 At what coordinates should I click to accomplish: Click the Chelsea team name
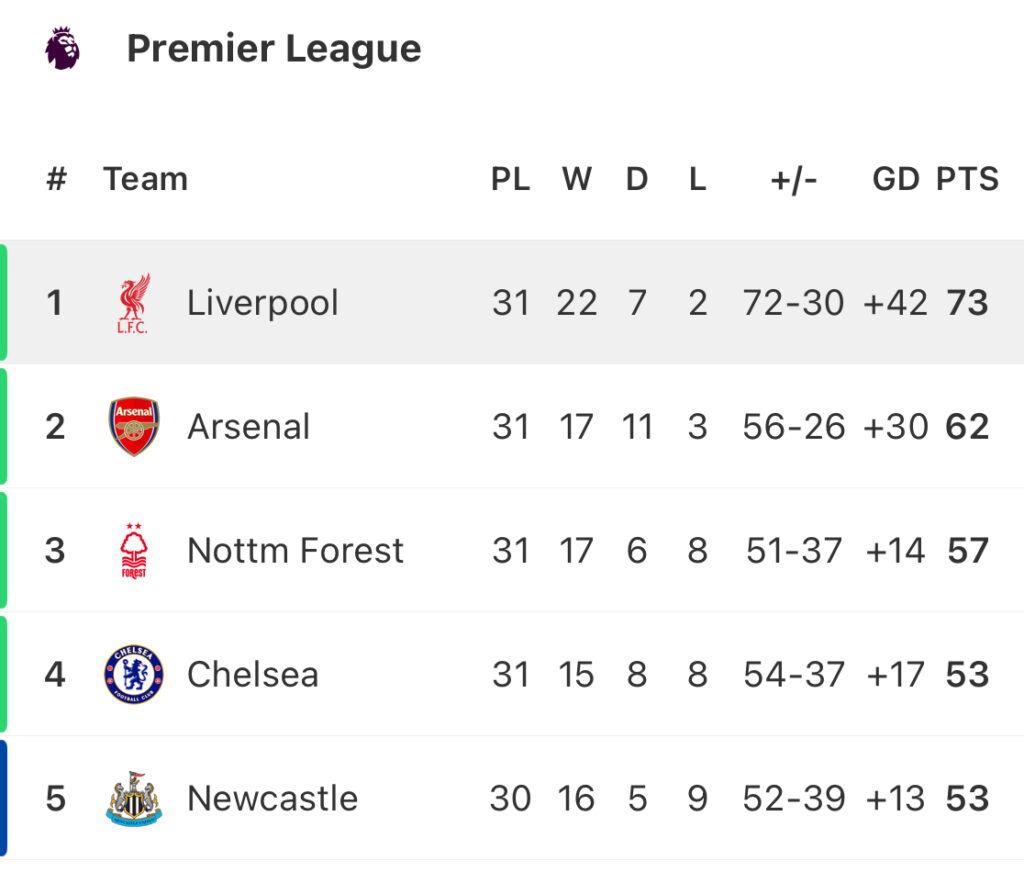point(253,675)
